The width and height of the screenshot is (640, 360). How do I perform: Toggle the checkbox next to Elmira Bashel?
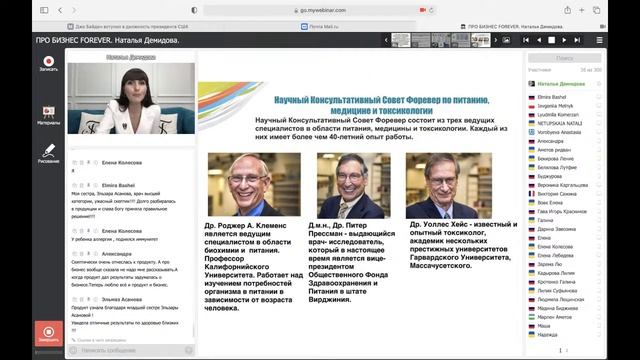tap(599, 97)
